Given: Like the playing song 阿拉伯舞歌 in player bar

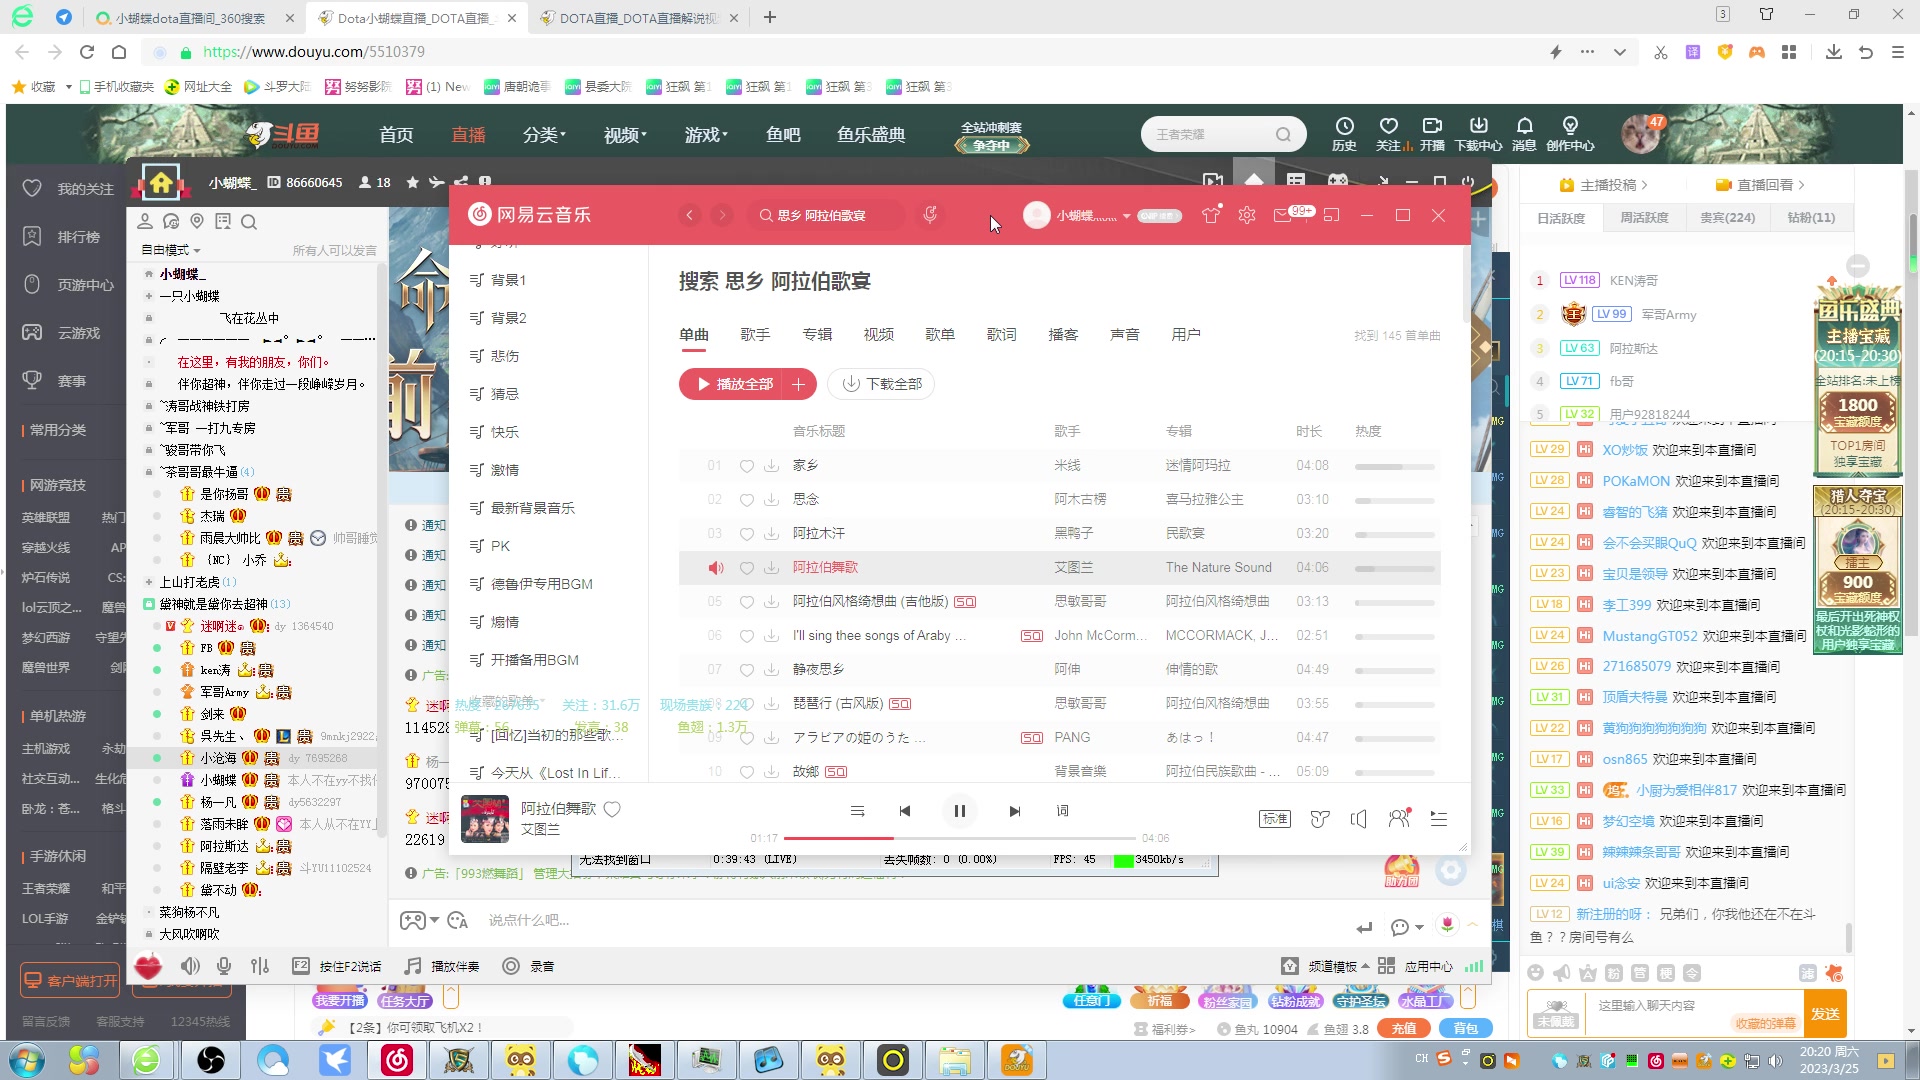Looking at the screenshot, I should [x=612, y=809].
